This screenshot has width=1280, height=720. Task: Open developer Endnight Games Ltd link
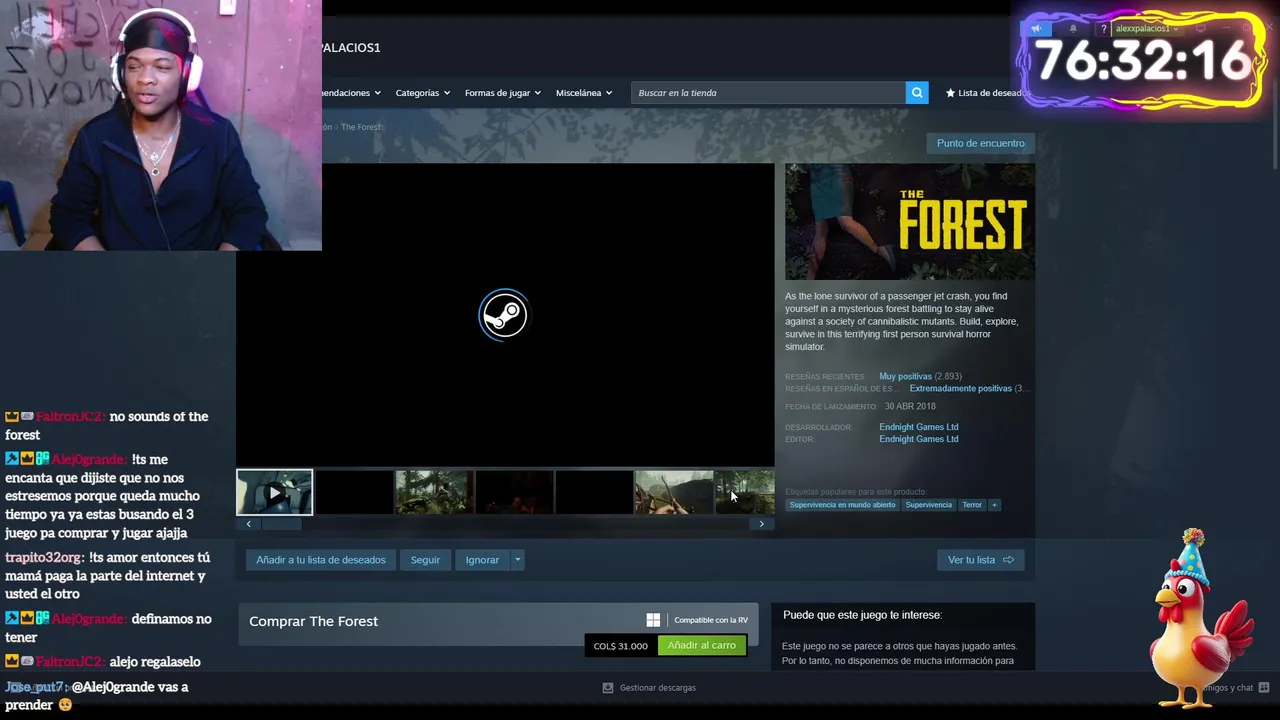click(919, 427)
